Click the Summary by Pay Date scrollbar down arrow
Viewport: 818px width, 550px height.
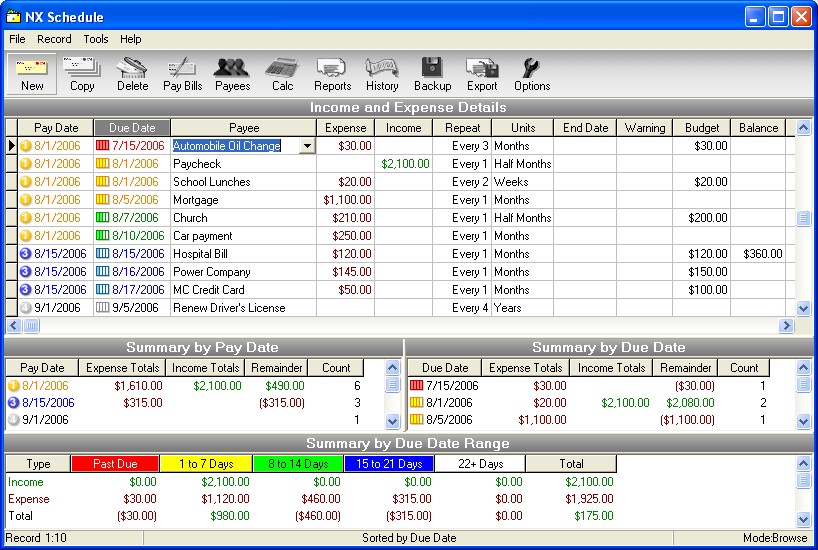[x=392, y=421]
